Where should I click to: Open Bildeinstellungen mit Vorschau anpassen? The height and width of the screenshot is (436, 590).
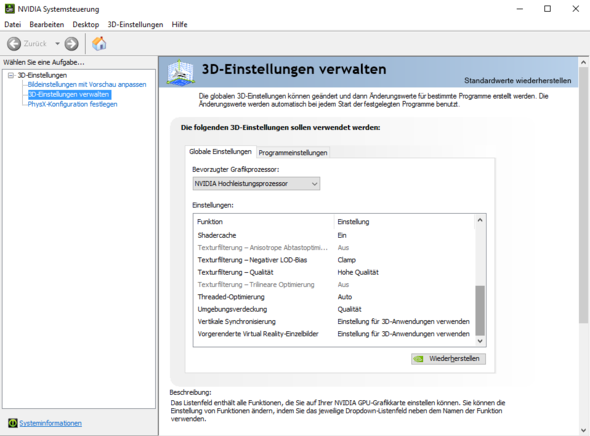[87, 84]
